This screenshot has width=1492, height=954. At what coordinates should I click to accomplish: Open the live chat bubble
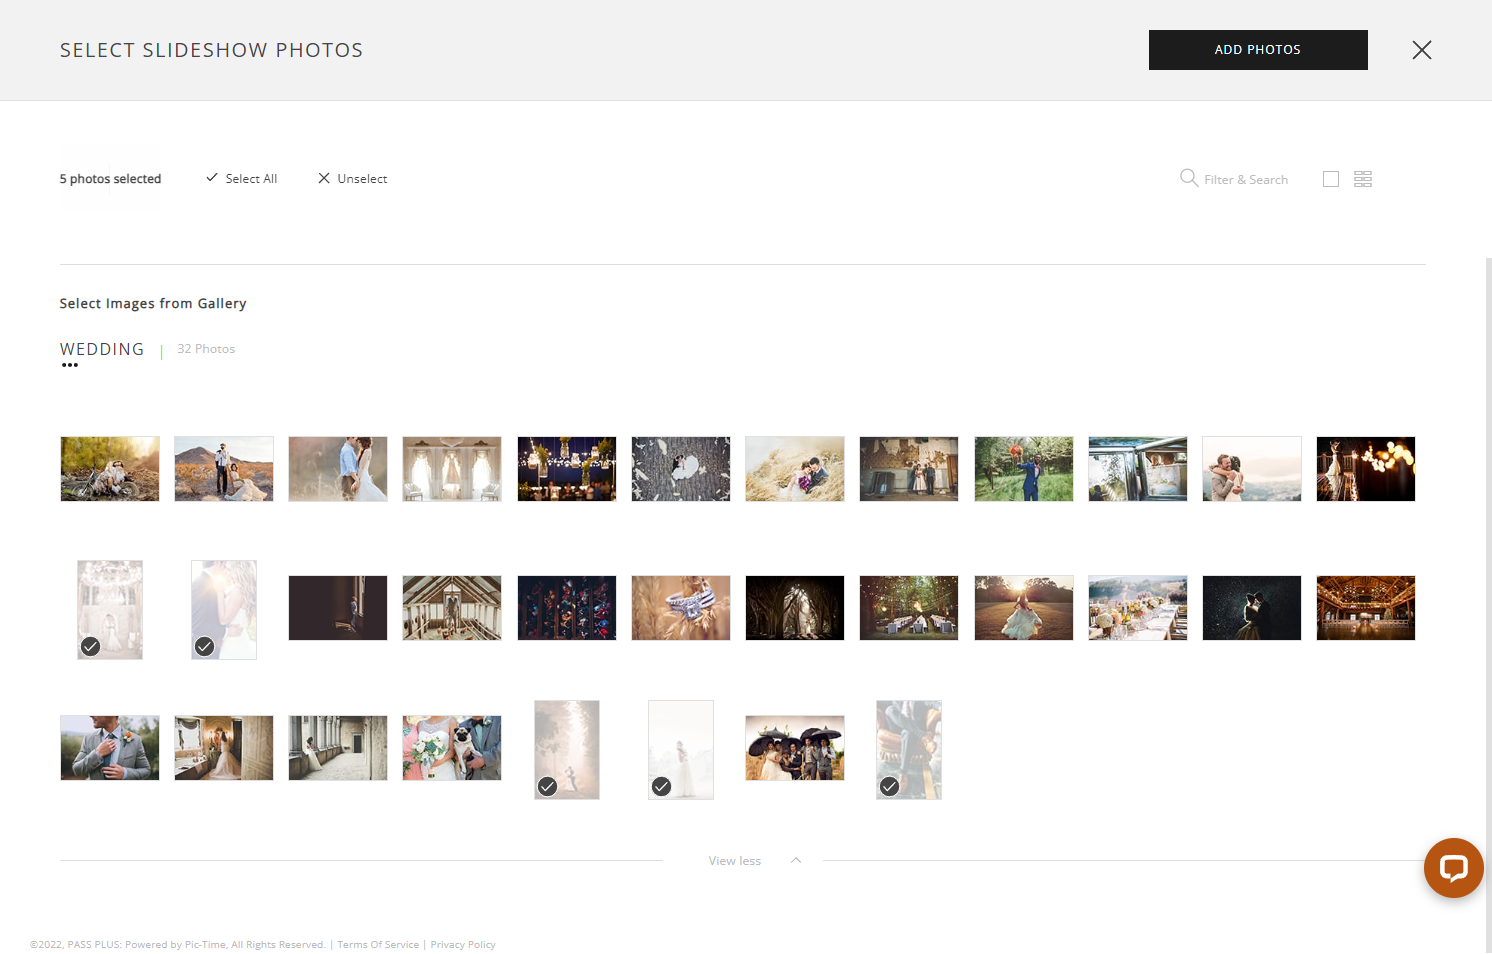[1453, 867]
